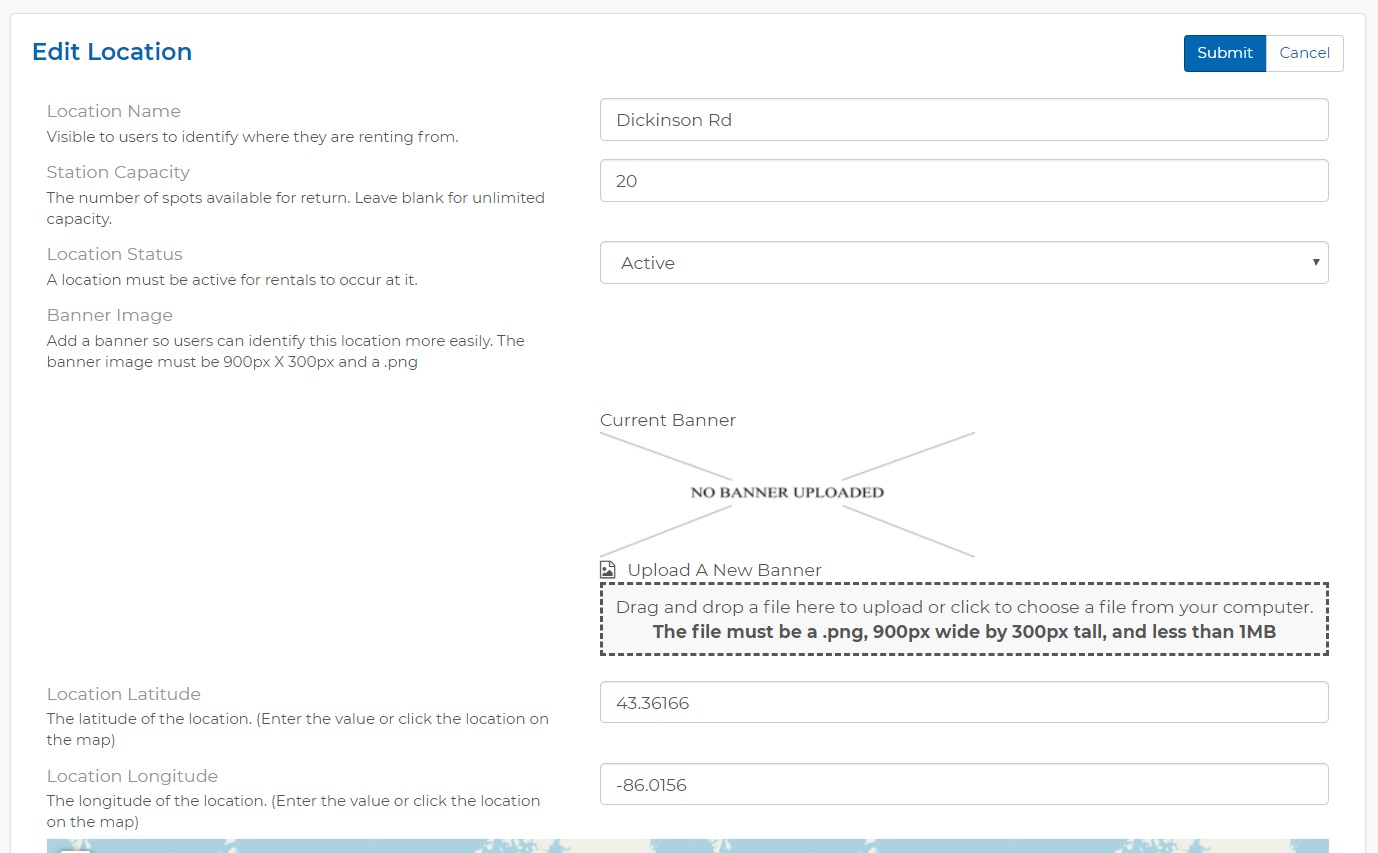Click the Location Latitude label
The height and width of the screenshot is (853, 1378).
pos(124,694)
